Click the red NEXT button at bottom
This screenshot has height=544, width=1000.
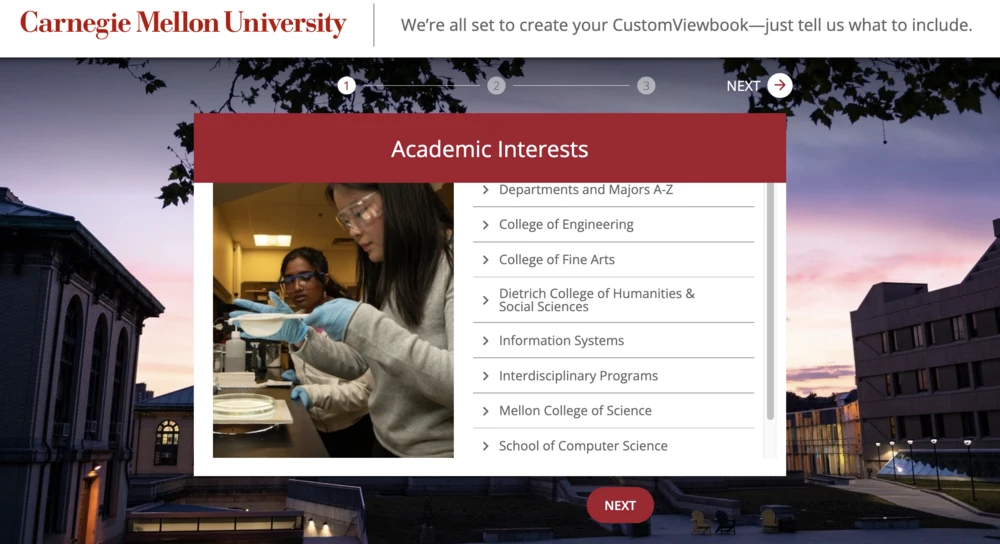click(x=620, y=505)
